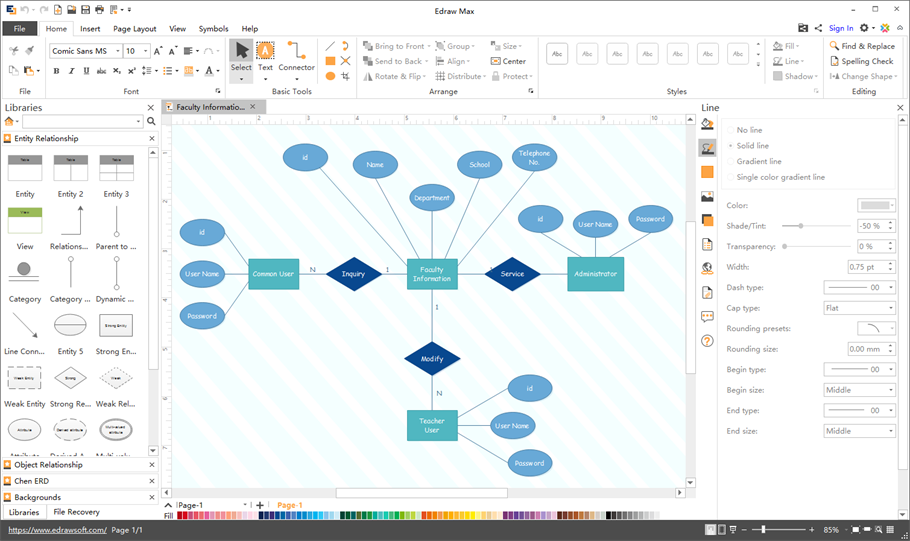The width and height of the screenshot is (910, 541).
Task: Click the library search input field
Action: 82,121
